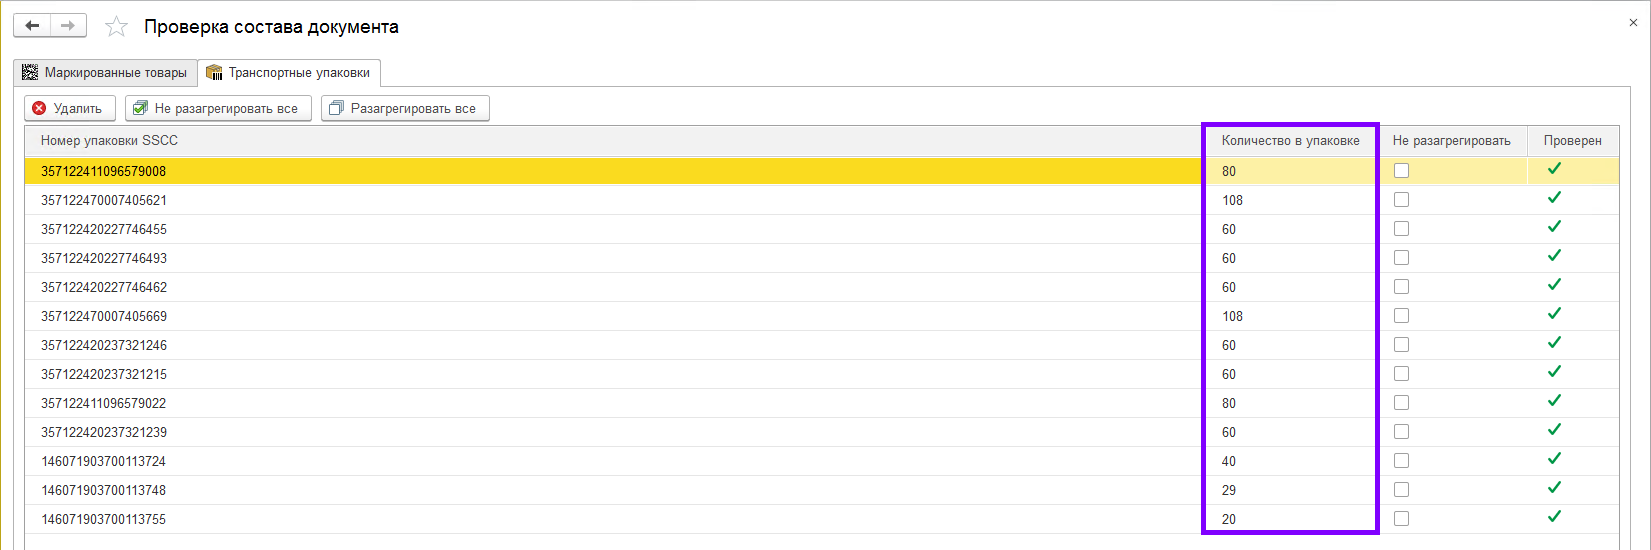Toggle the checkbox for package 357122420237321246

(x=1401, y=345)
